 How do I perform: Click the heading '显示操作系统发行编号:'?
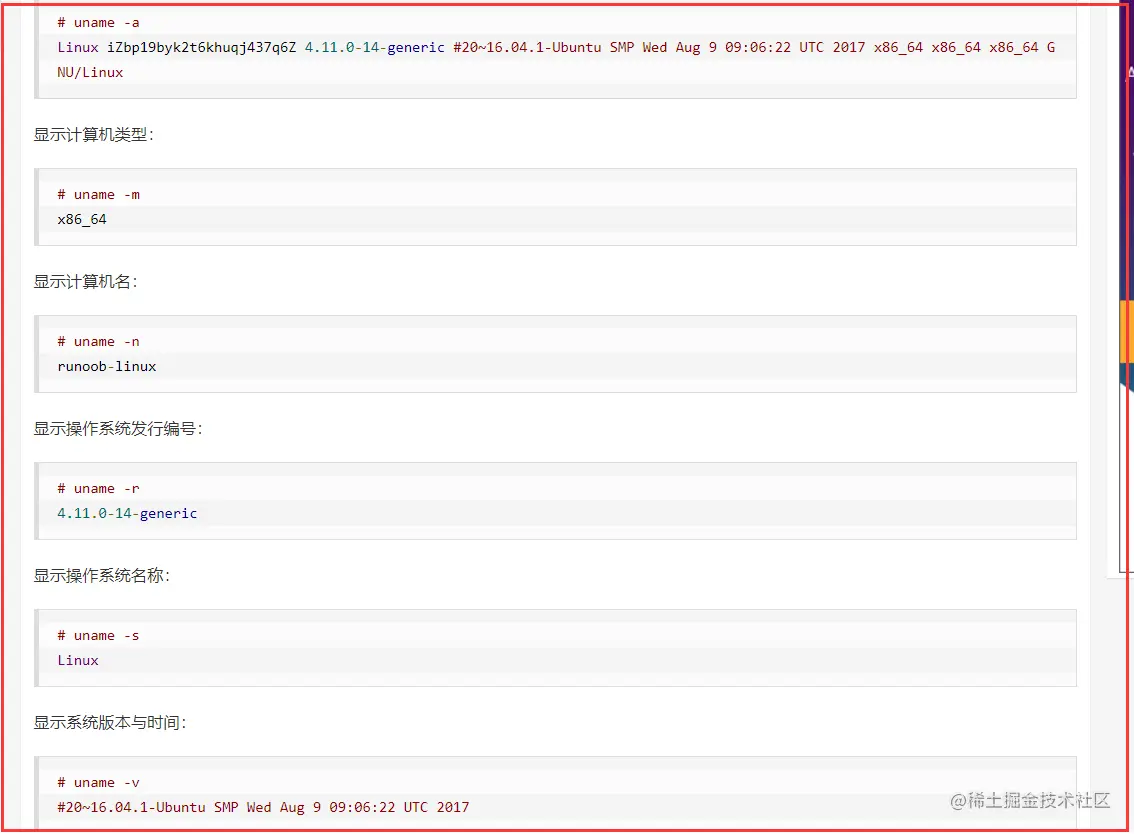118,428
